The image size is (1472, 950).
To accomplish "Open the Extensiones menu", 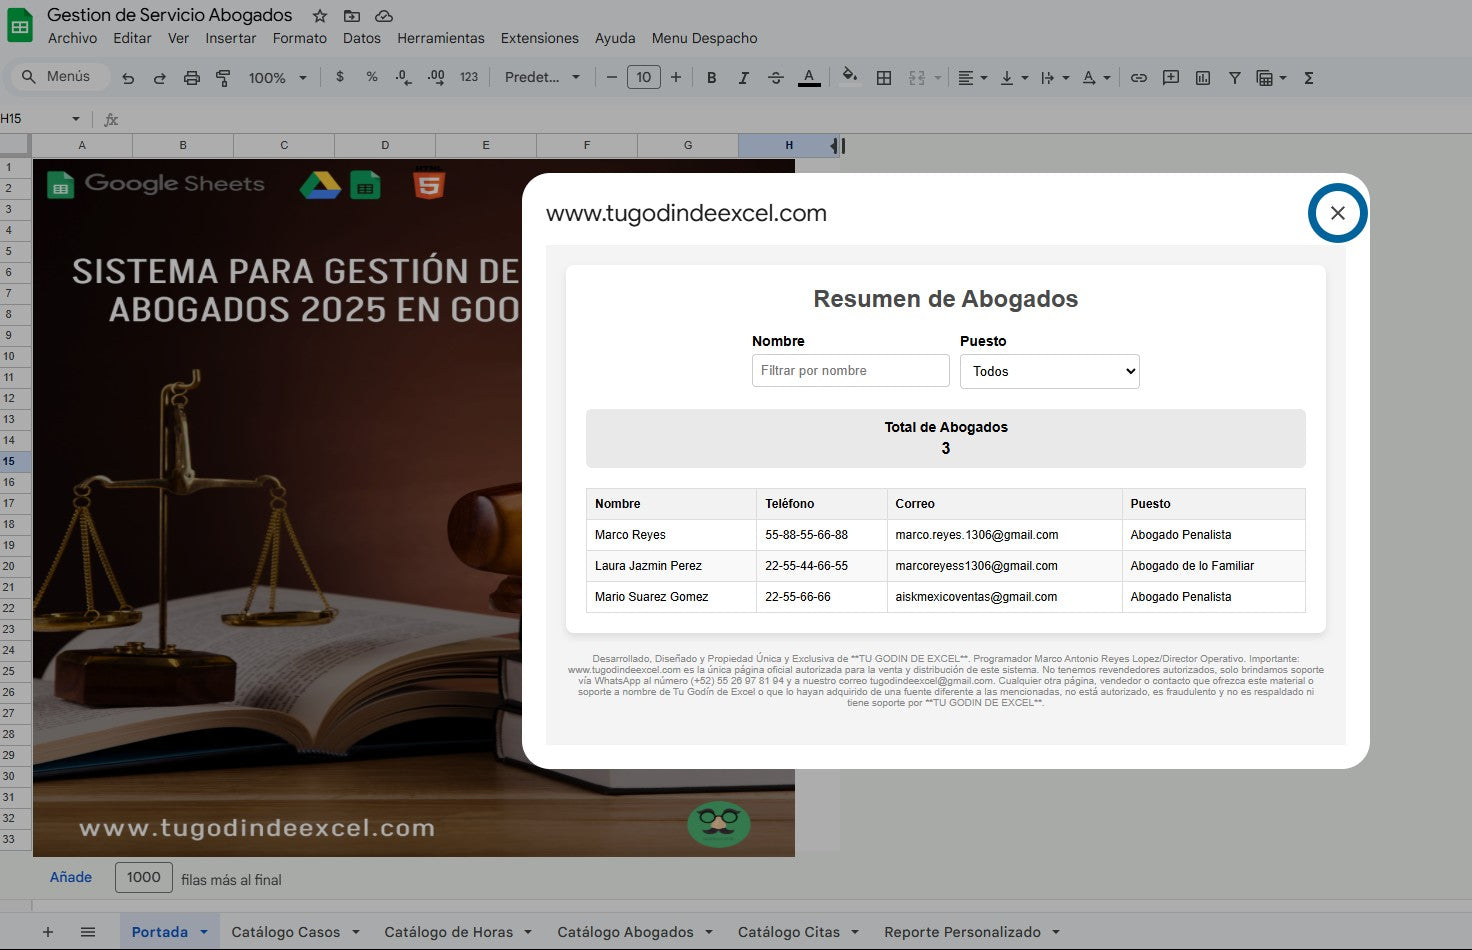I will point(540,38).
